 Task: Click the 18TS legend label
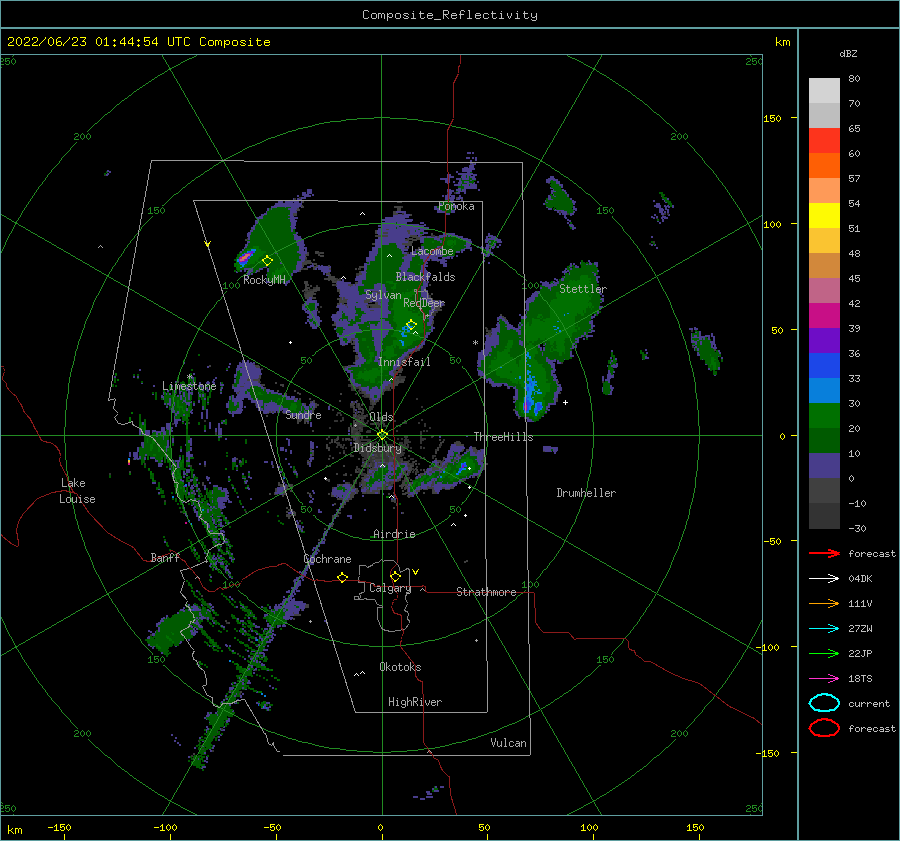(x=860, y=679)
